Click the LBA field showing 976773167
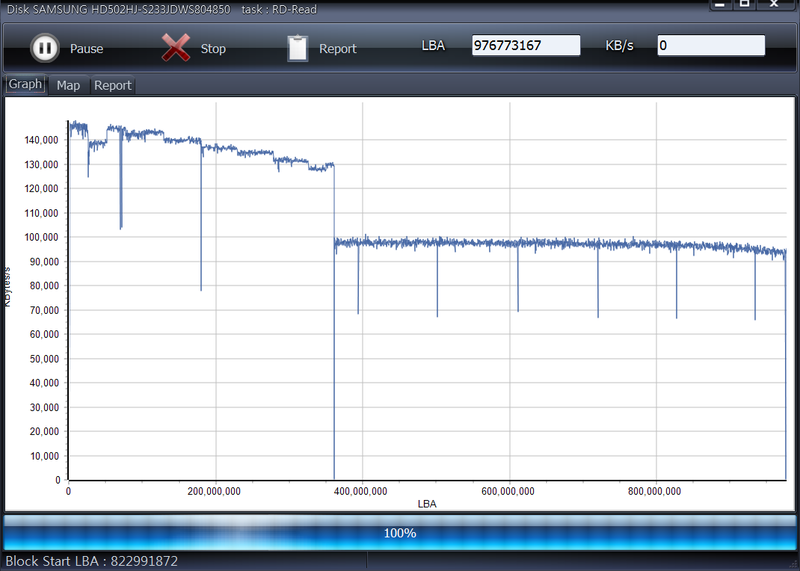 [526, 46]
